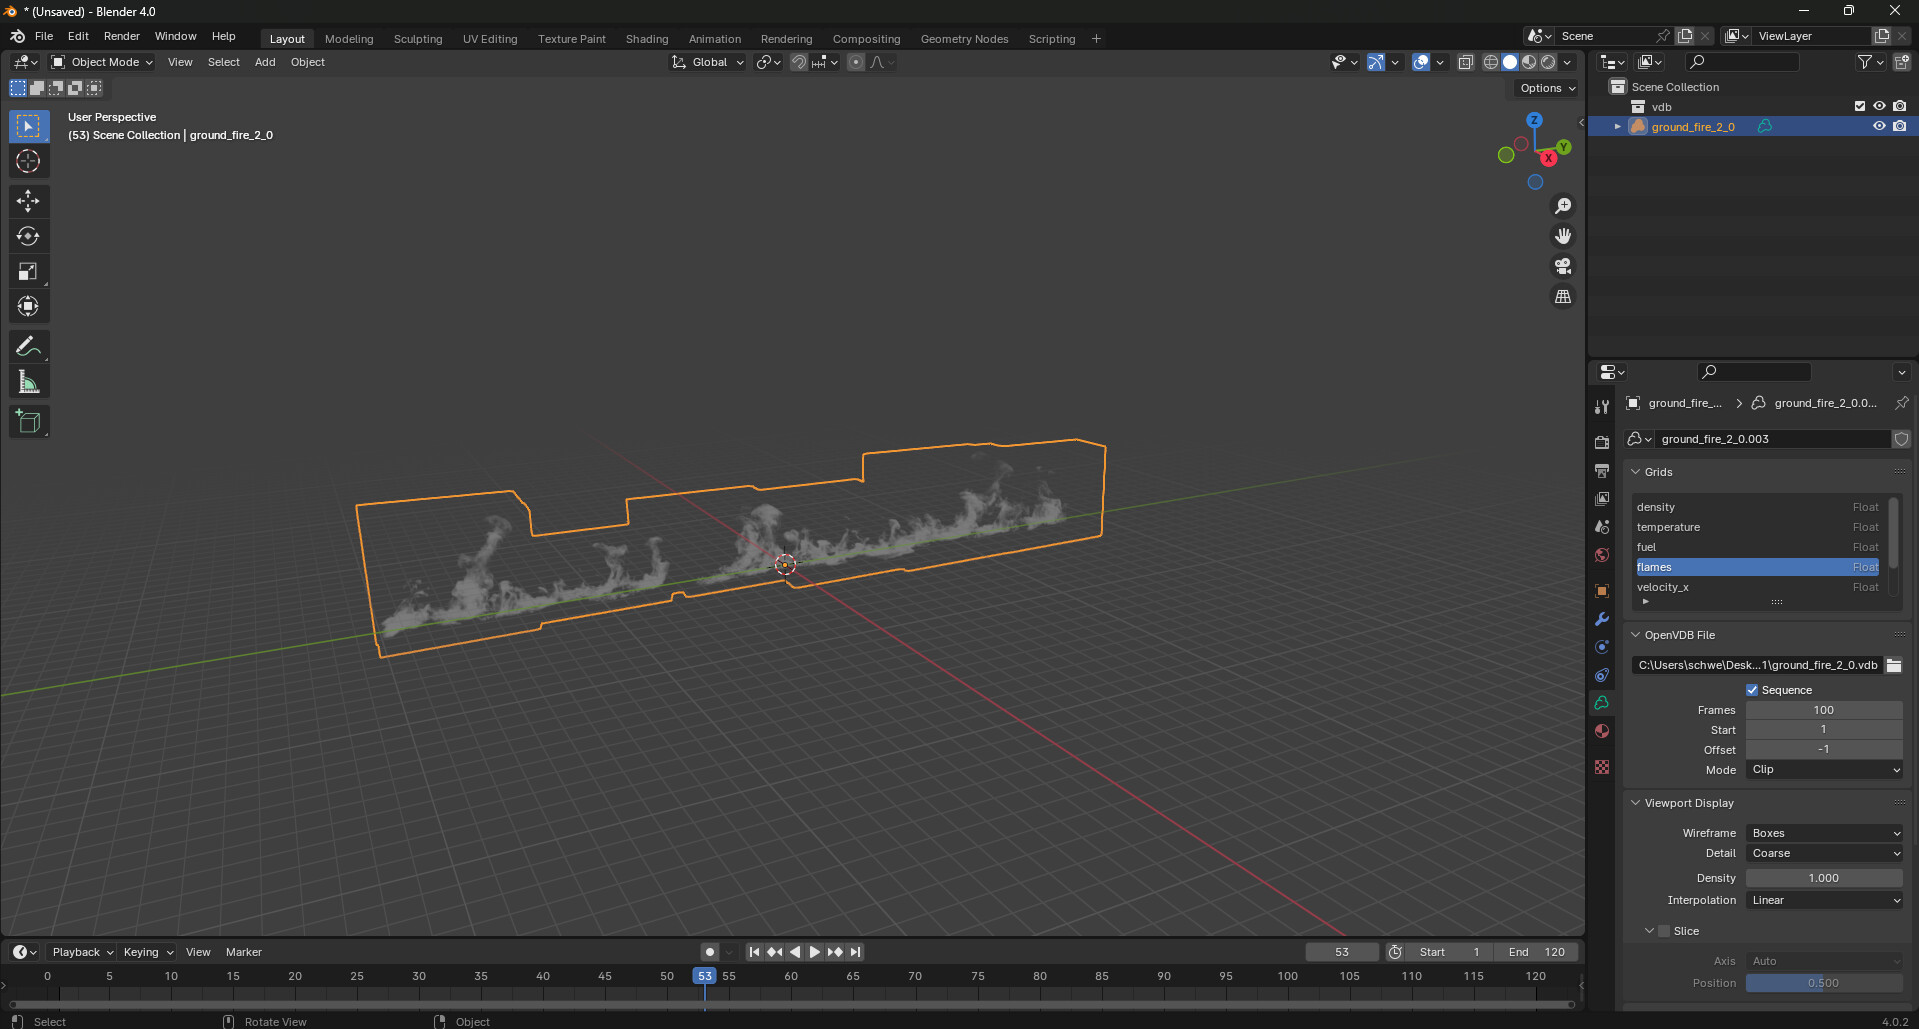Browse for OpenVDB file with folder icon

point(1894,665)
